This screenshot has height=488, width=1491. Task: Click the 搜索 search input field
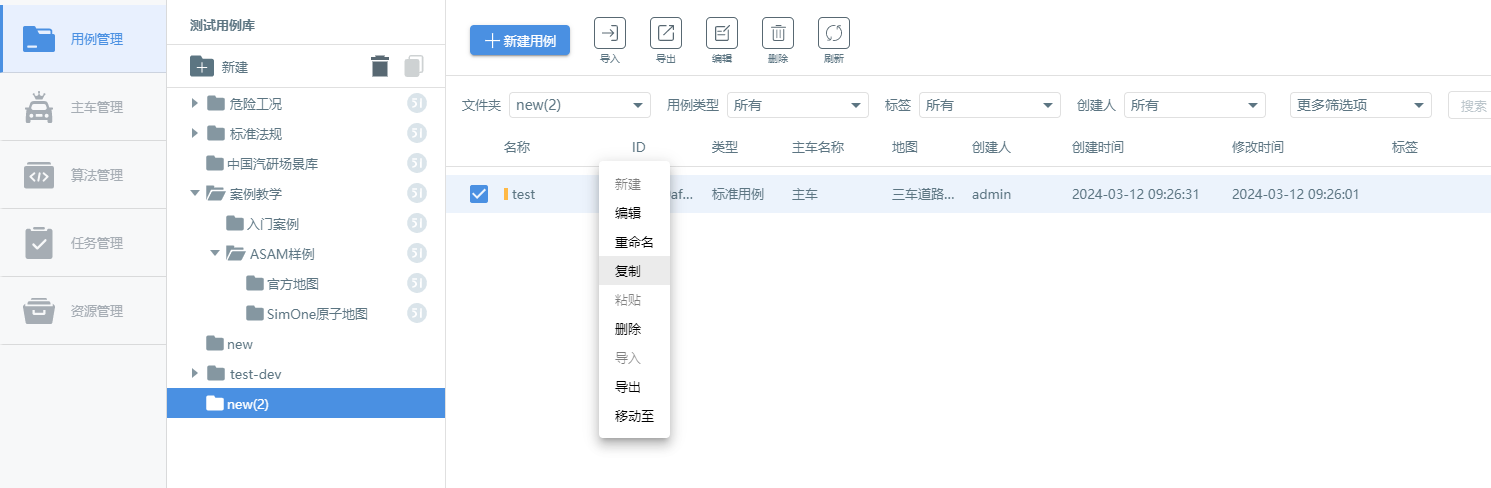(1469, 105)
